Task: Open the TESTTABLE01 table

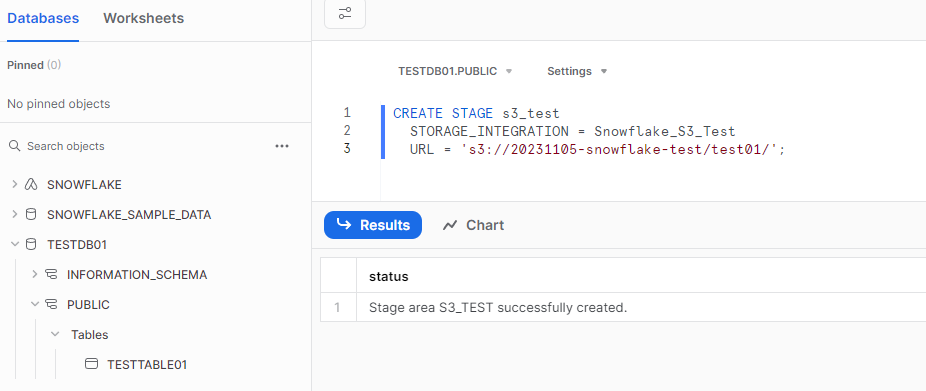Action: (147, 364)
